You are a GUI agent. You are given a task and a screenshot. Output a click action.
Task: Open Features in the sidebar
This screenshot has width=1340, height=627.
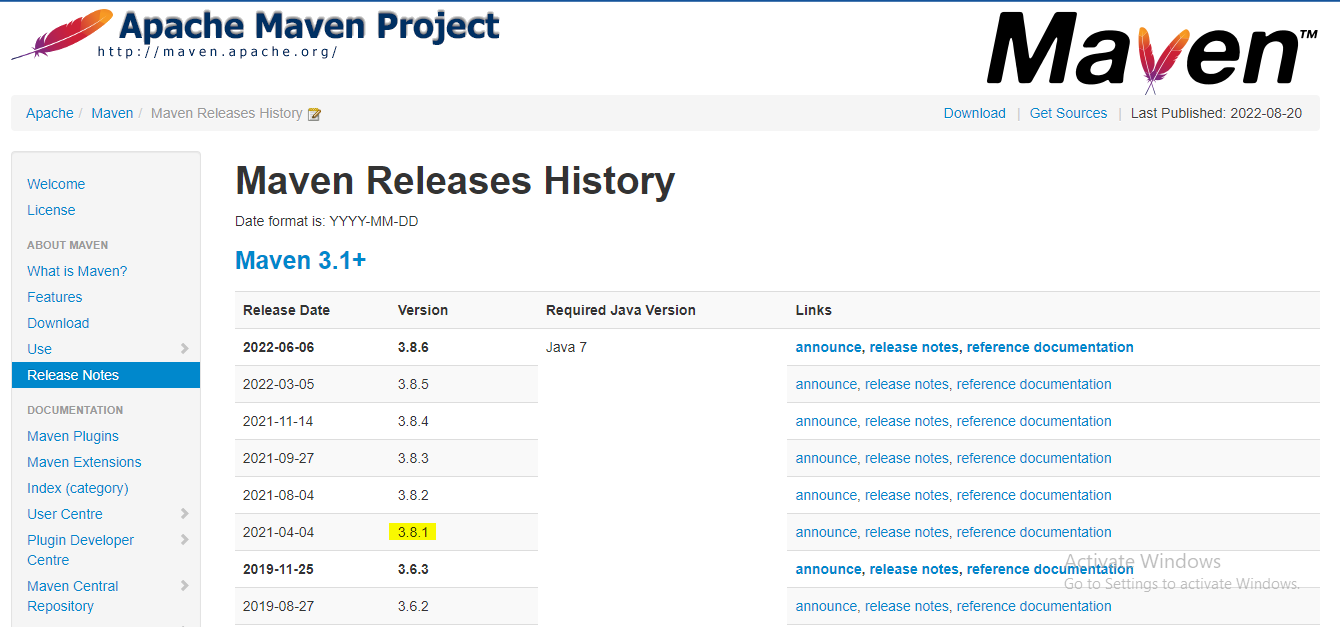point(55,297)
